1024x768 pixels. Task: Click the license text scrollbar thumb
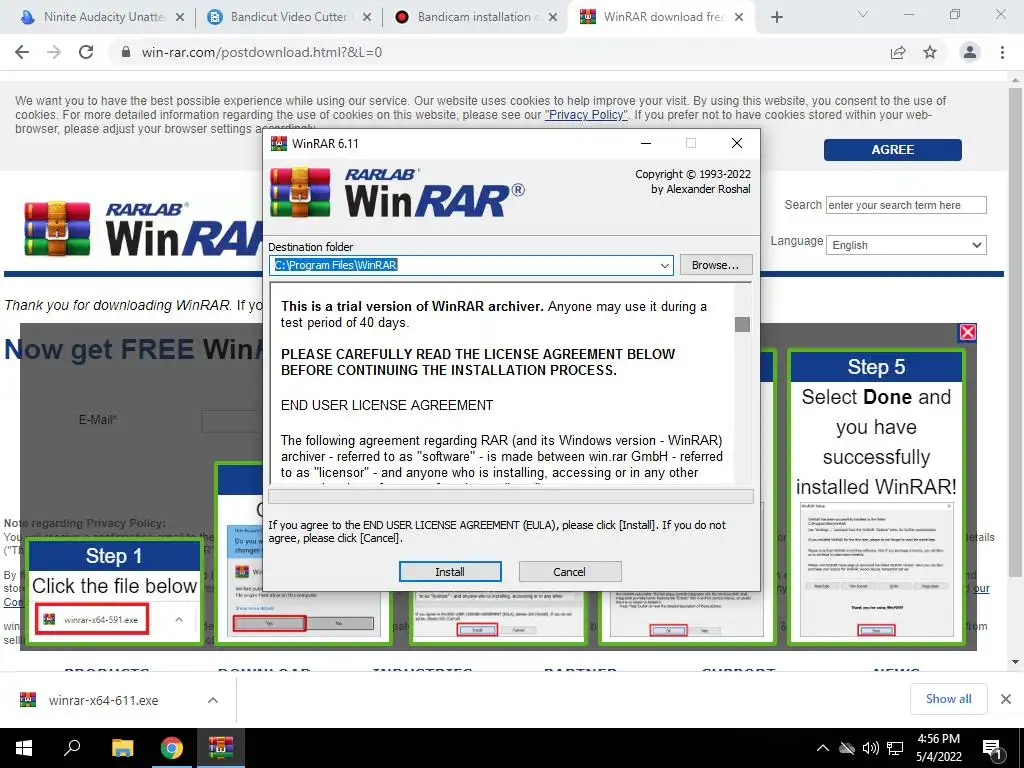coord(743,324)
